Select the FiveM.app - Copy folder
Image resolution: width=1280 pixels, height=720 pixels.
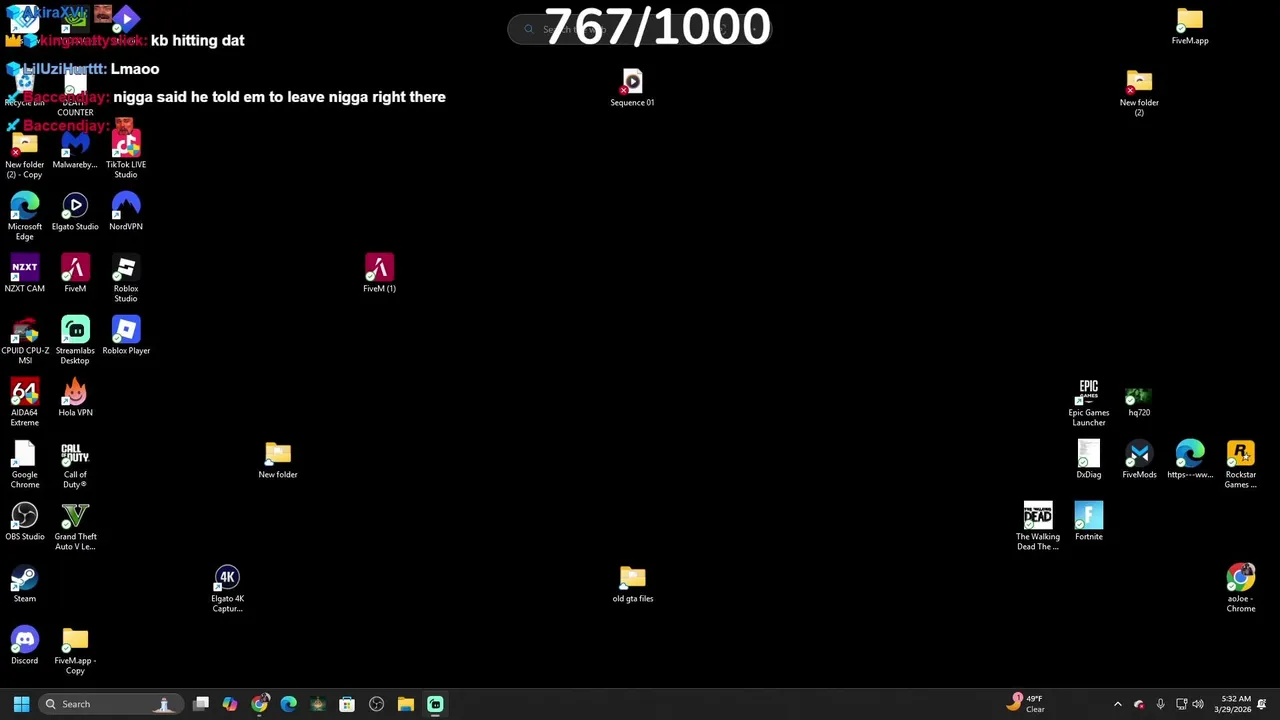[x=75, y=650]
